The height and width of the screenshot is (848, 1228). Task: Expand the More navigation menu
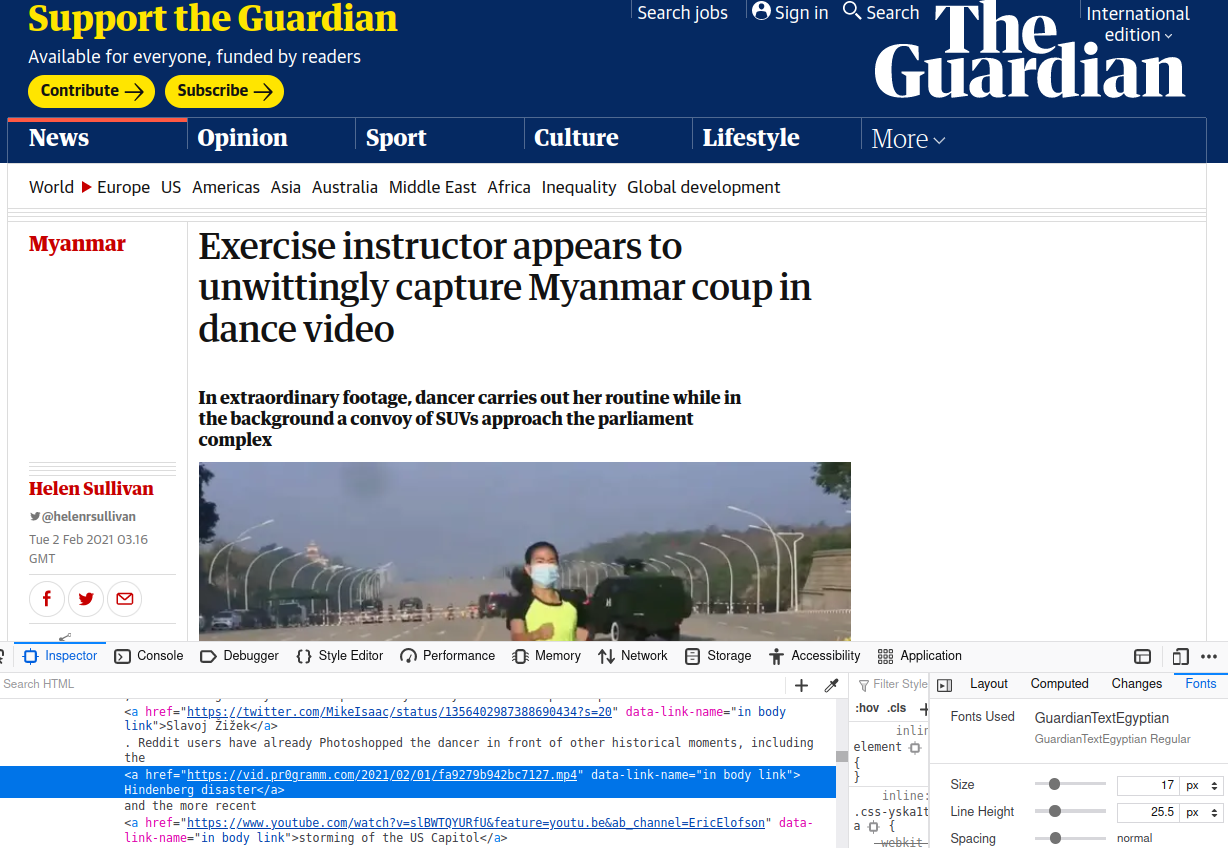click(908, 139)
